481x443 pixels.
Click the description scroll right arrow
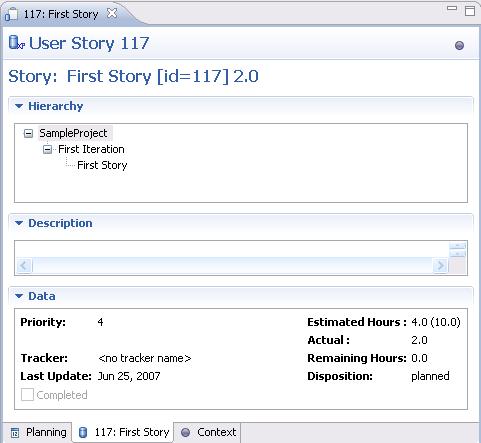[x=441, y=266]
